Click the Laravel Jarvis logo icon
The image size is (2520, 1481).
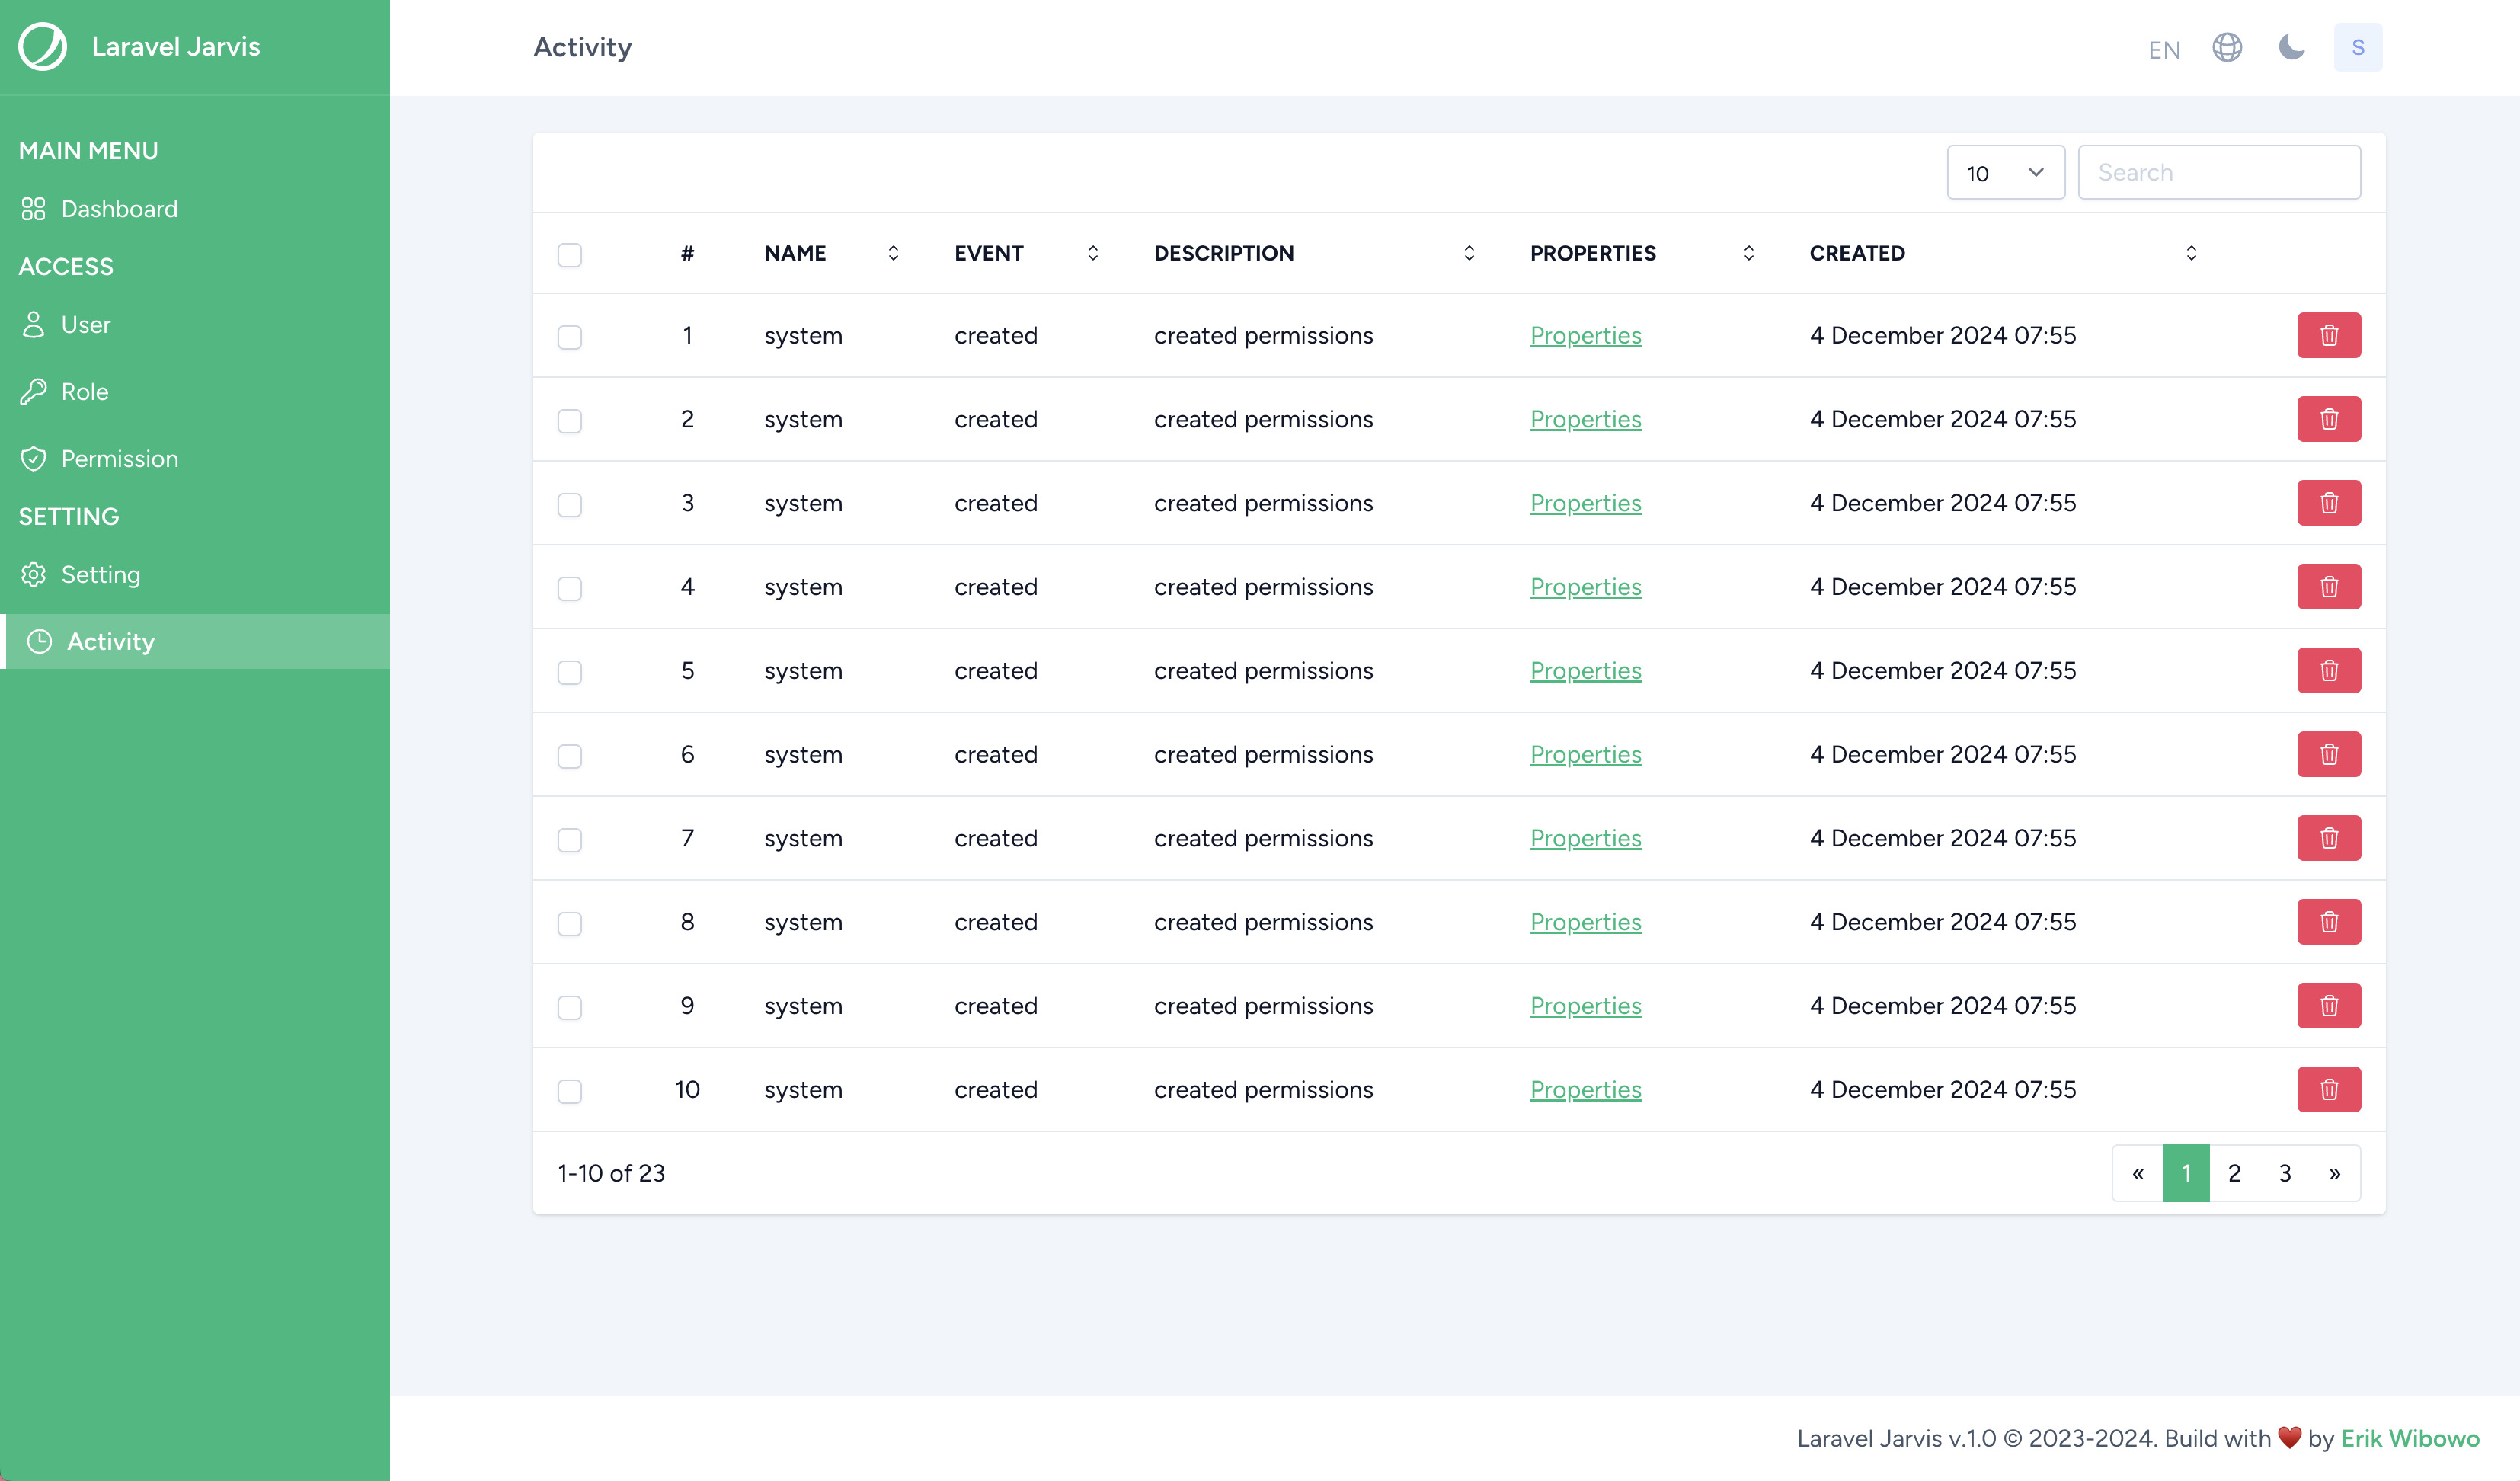tap(42, 47)
